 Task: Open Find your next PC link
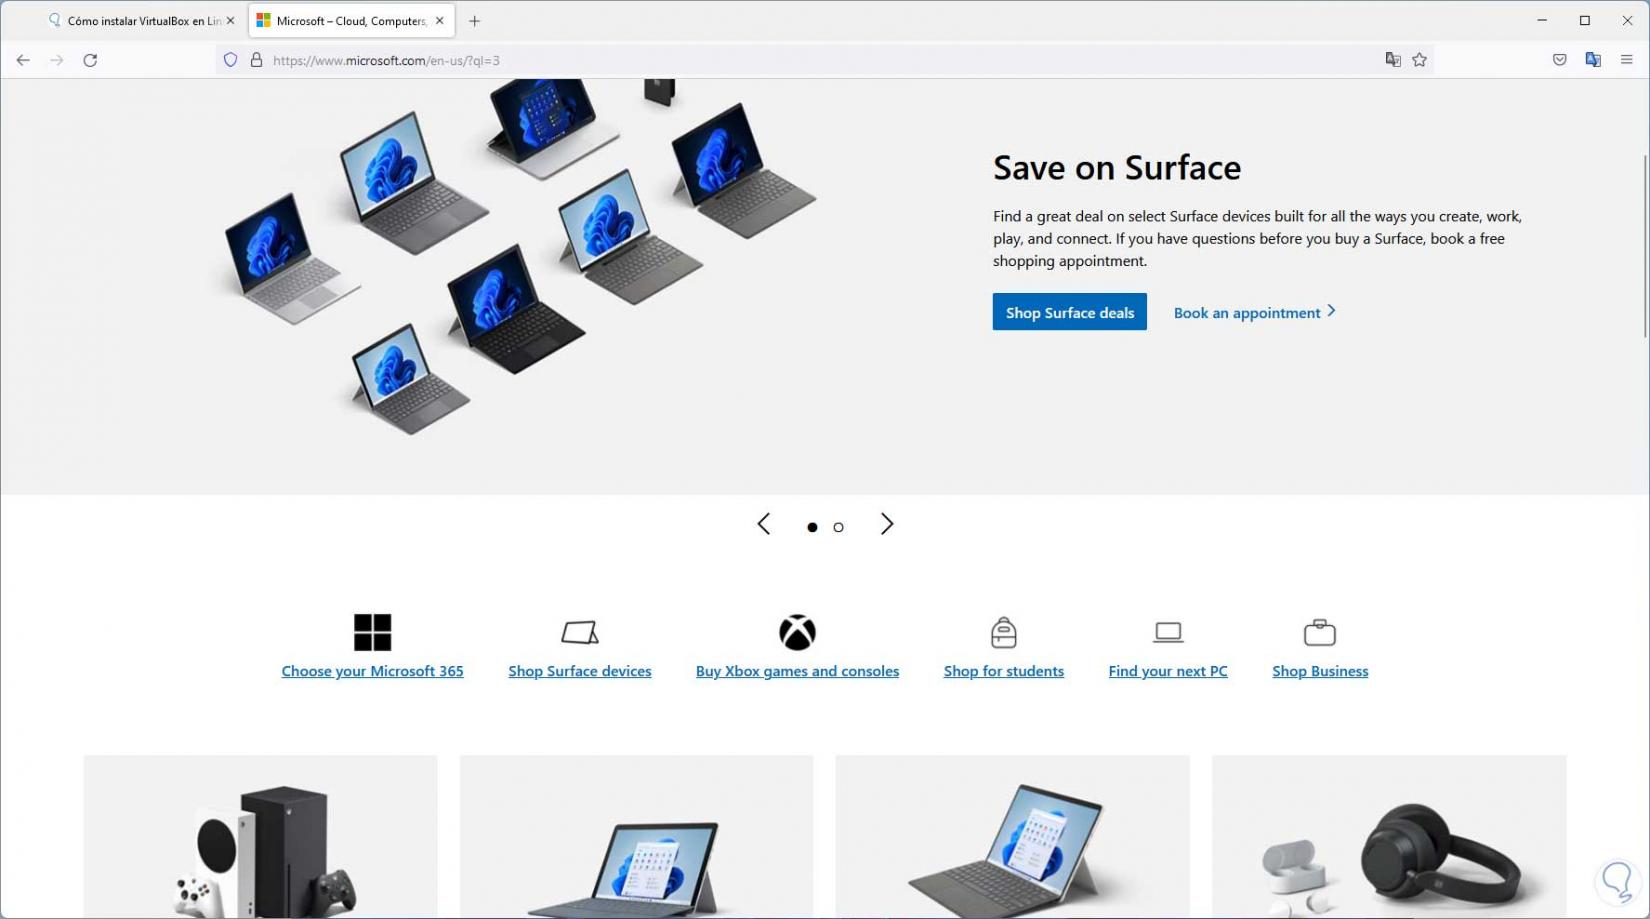1168,671
